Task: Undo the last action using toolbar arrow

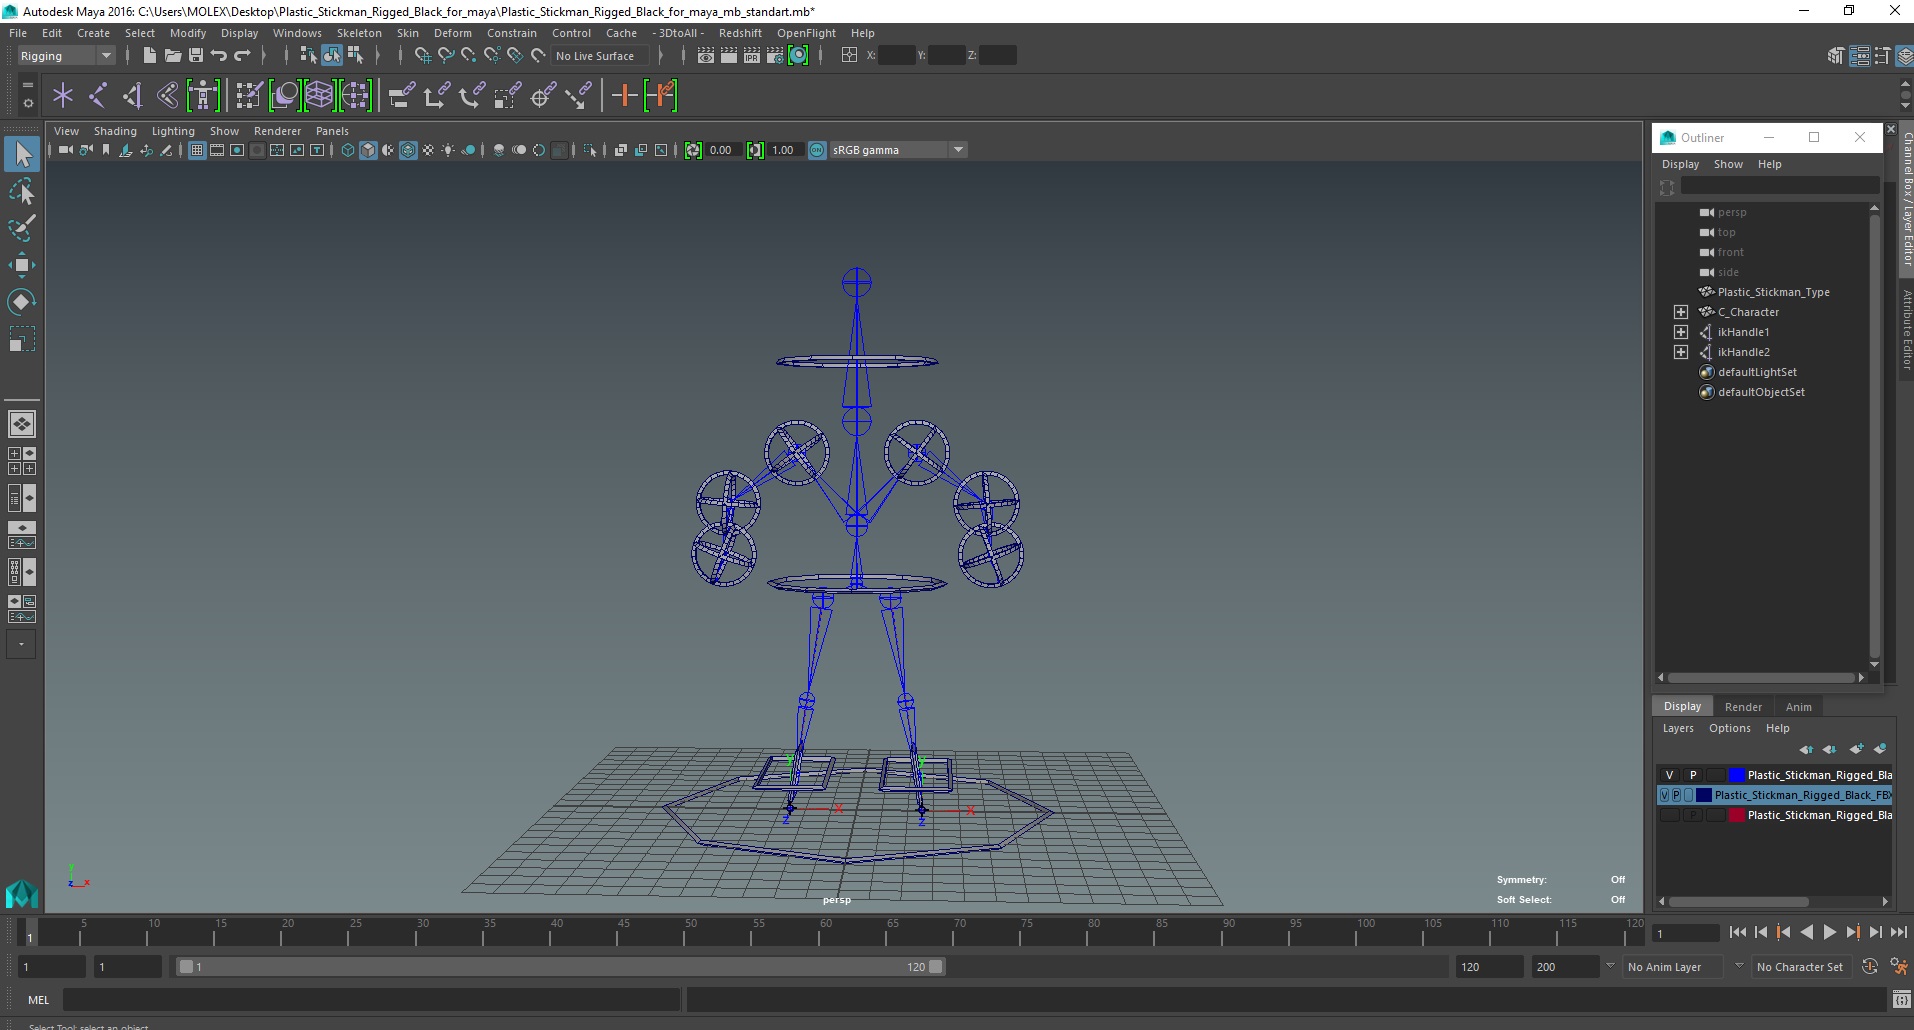Action: pos(219,56)
